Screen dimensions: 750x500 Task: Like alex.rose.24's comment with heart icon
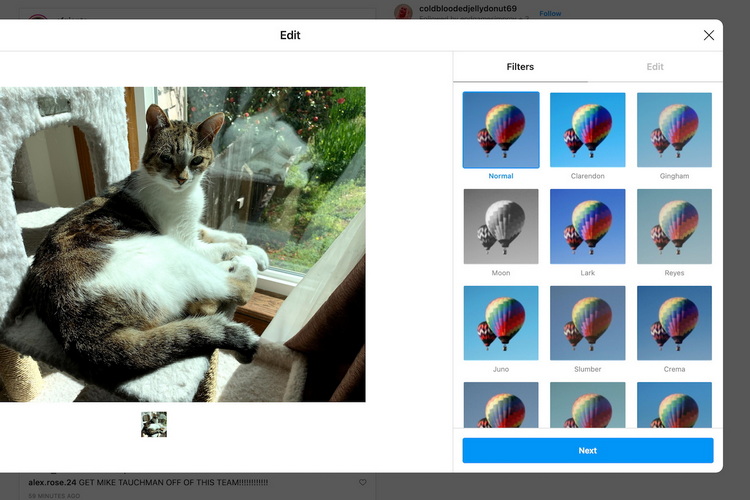[x=363, y=482]
